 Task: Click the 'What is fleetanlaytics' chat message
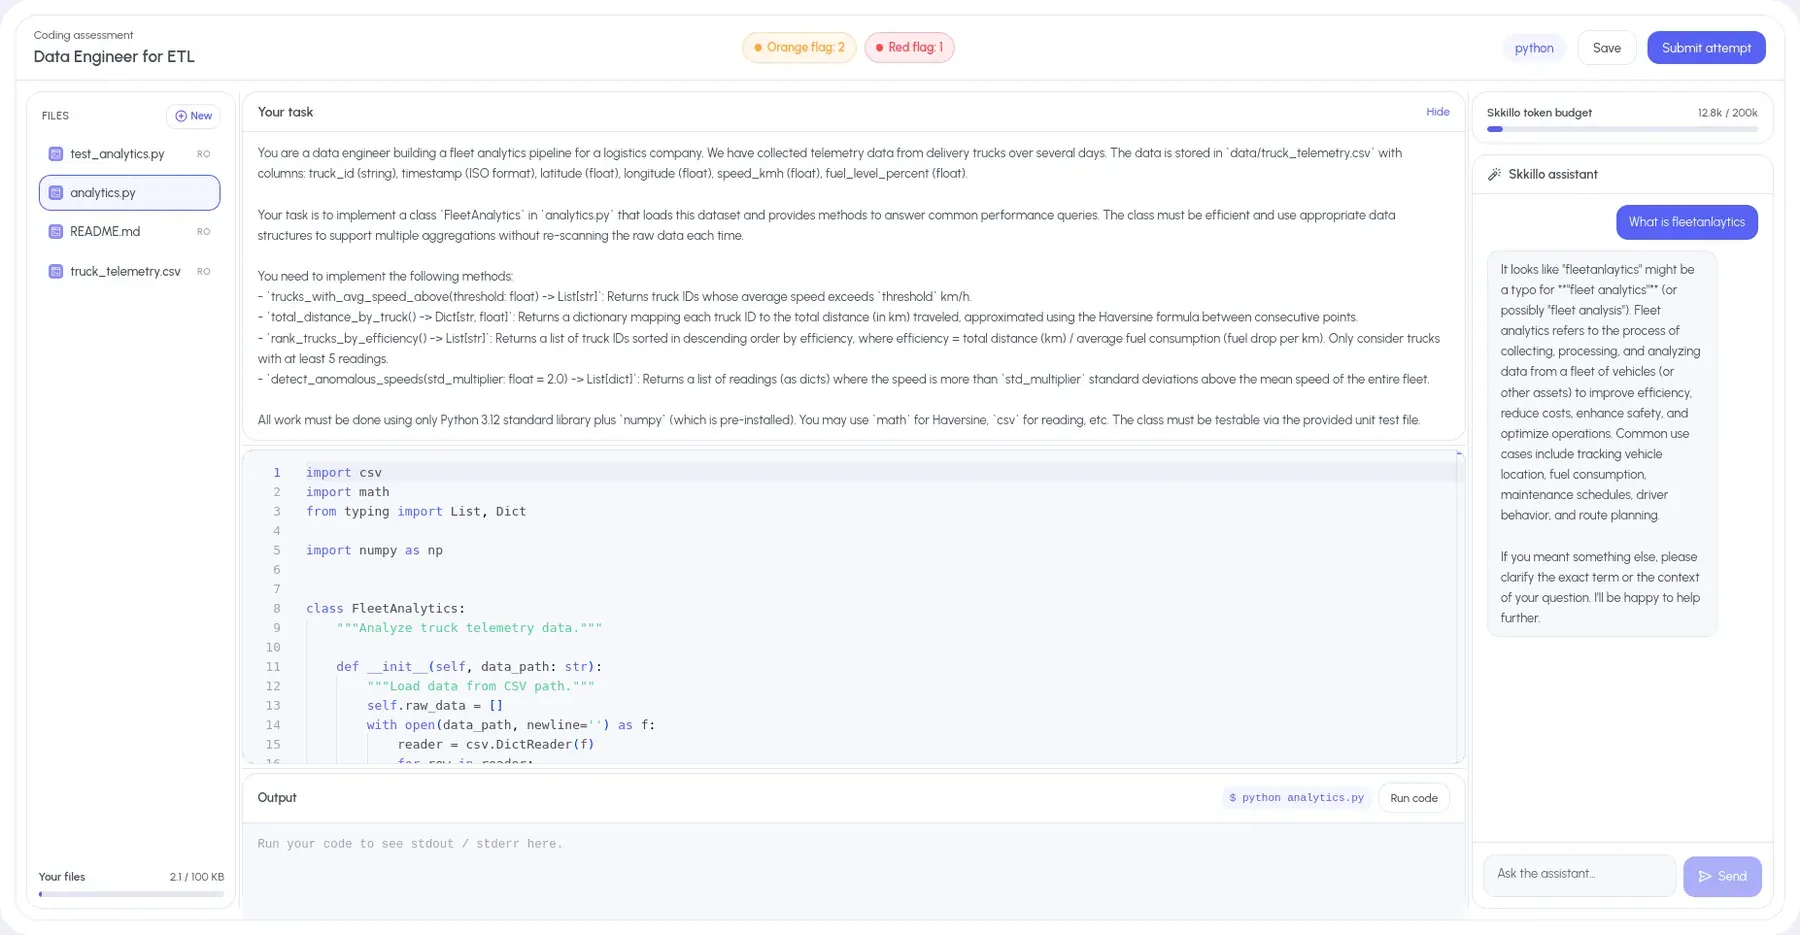[x=1687, y=222]
